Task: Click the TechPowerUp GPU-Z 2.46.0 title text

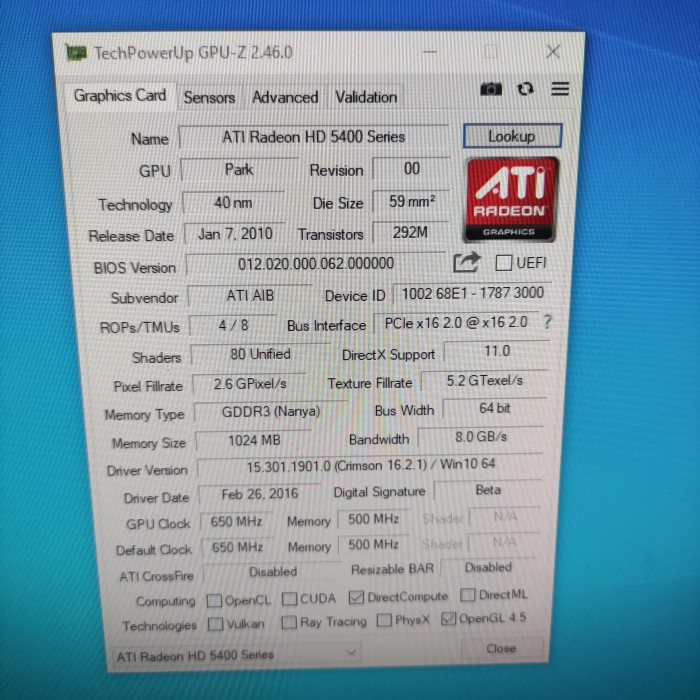Action: click(x=193, y=53)
